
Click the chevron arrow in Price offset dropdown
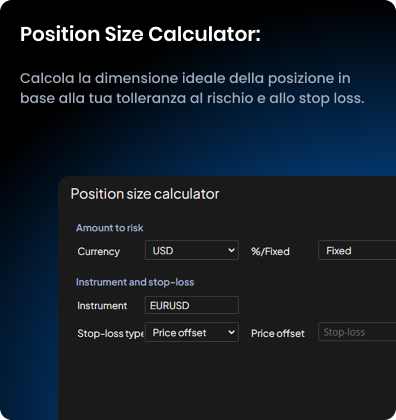[x=231, y=332]
